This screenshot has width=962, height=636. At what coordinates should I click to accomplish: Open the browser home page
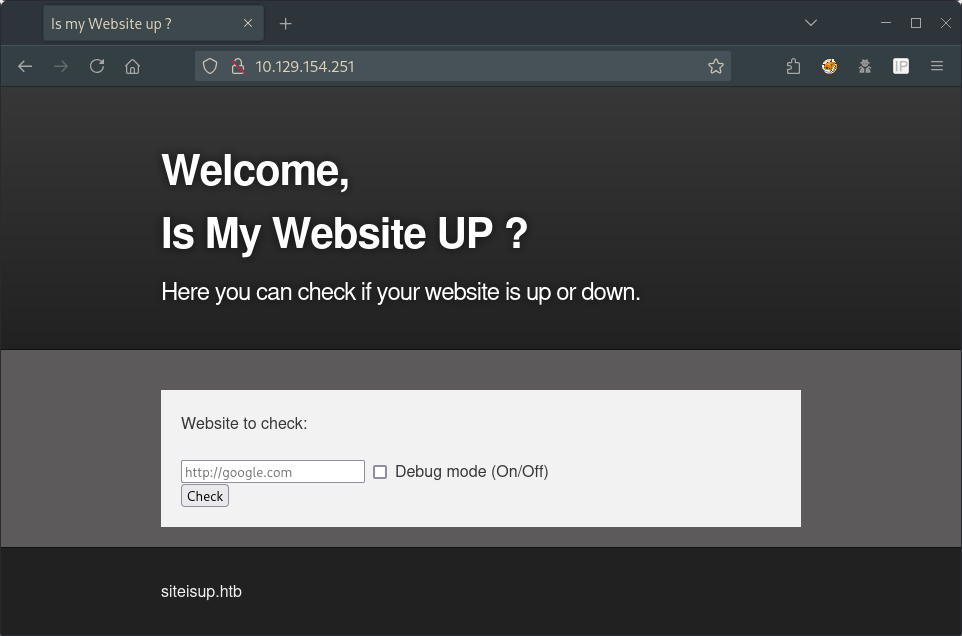(132, 66)
